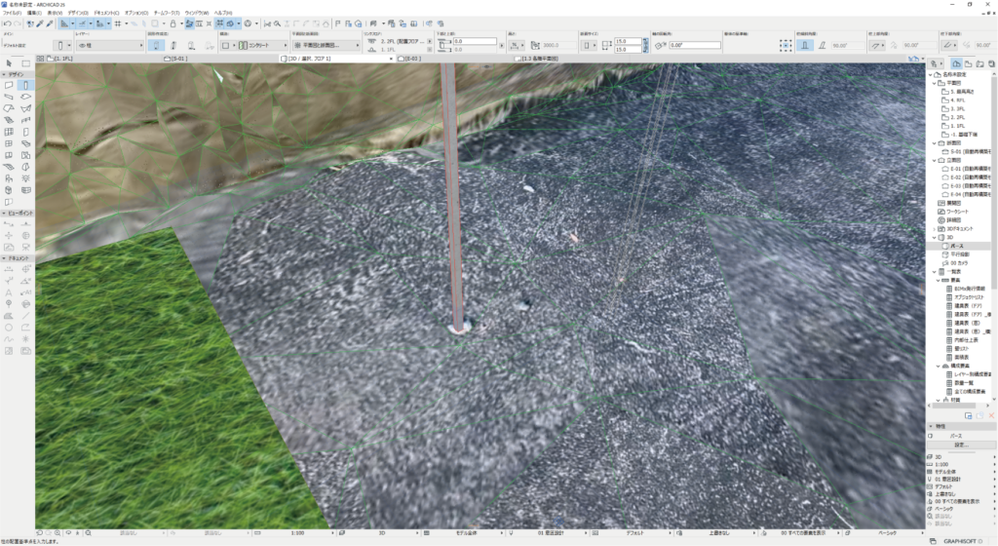Click the Column tool settings icon
998x546 pixels.
[62, 45]
